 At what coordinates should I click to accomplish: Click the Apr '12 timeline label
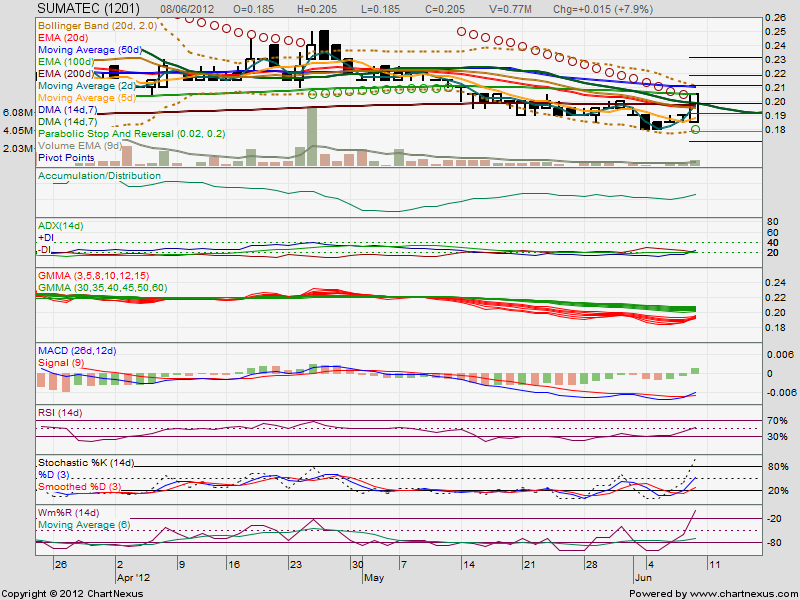132,577
